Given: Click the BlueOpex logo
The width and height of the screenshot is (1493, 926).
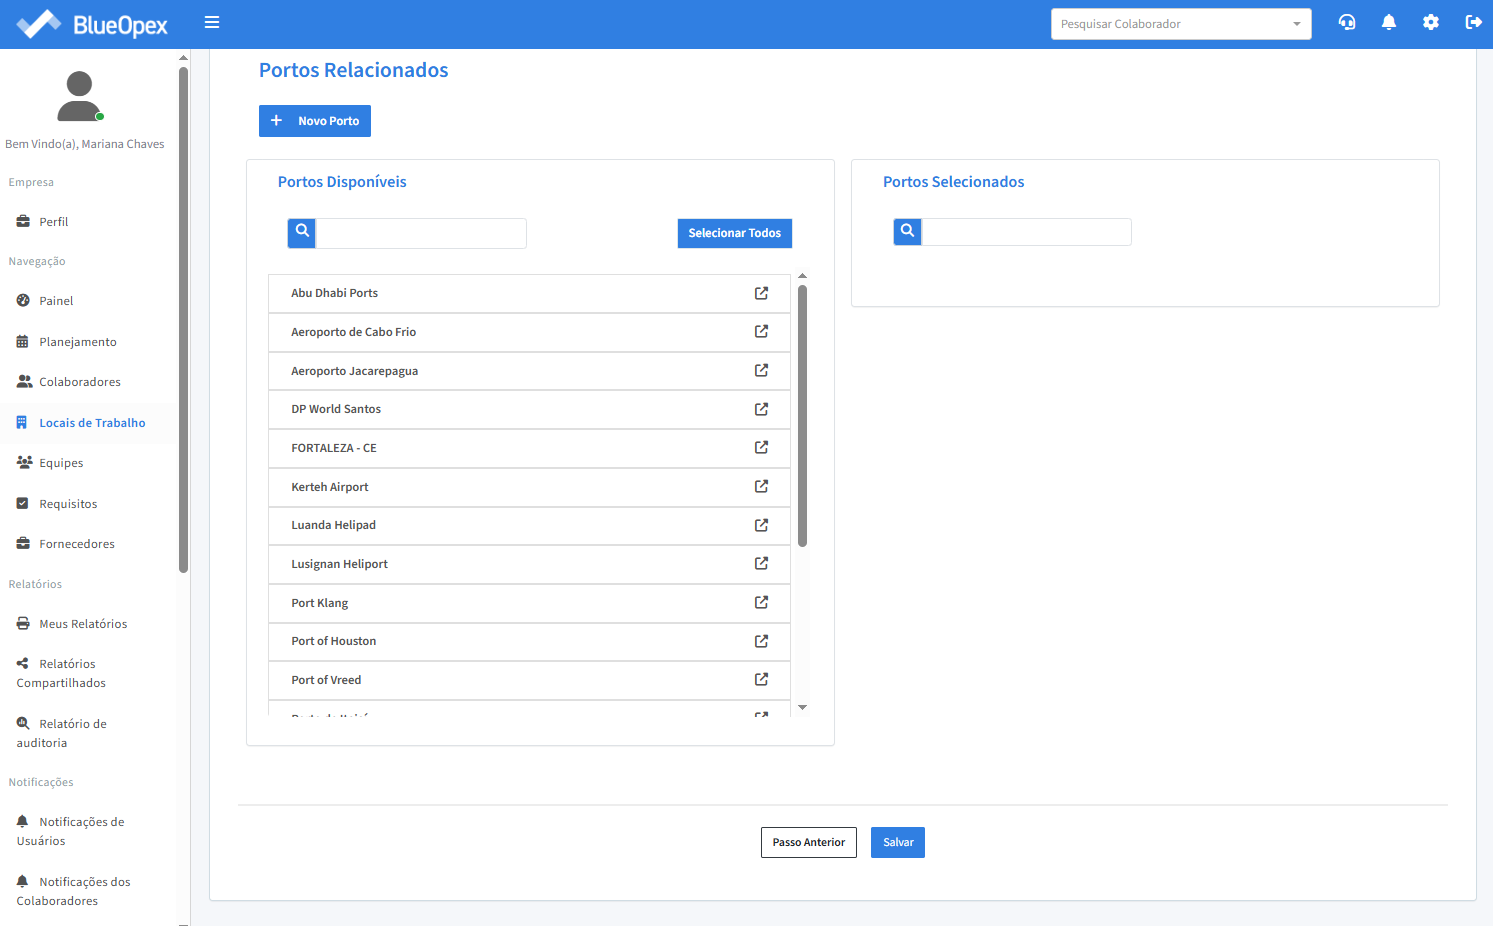Looking at the screenshot, I should [93, 24].
